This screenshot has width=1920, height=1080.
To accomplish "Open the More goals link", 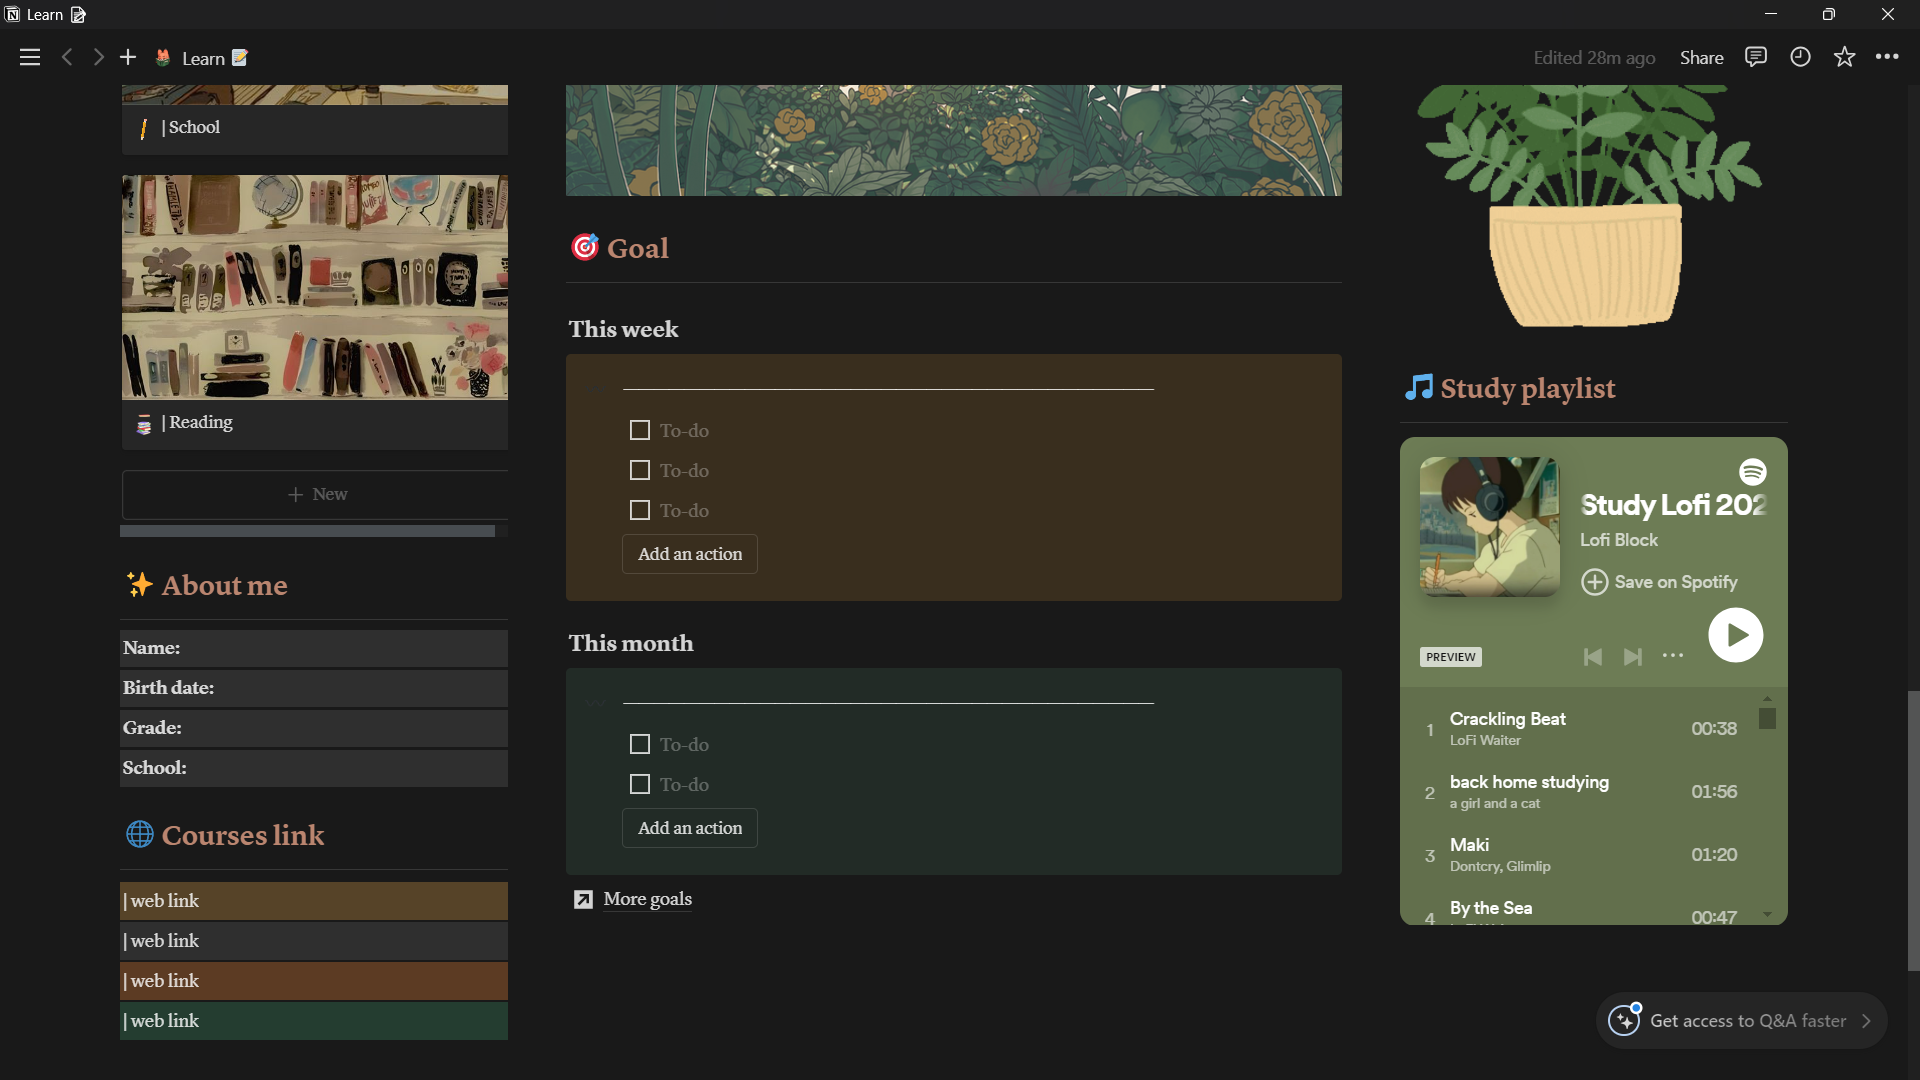I will tap(647, 899).
